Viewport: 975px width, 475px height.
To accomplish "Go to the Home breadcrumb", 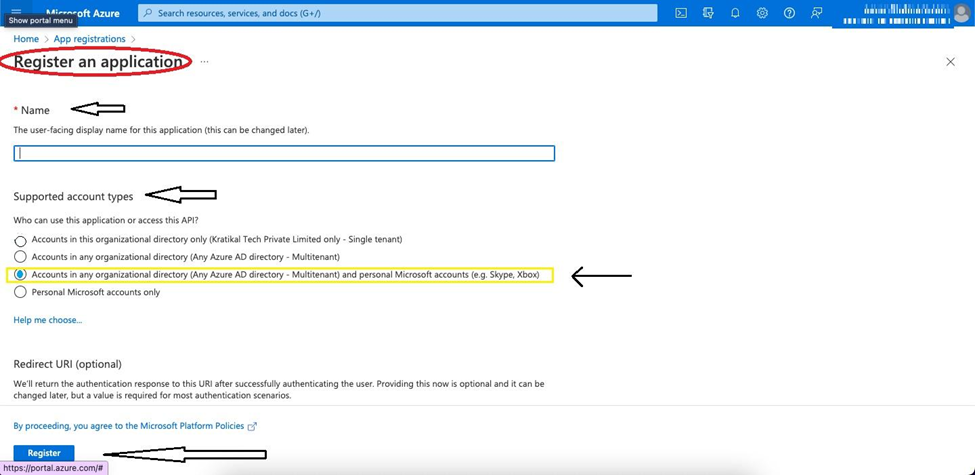I will [x=26, y=39].
